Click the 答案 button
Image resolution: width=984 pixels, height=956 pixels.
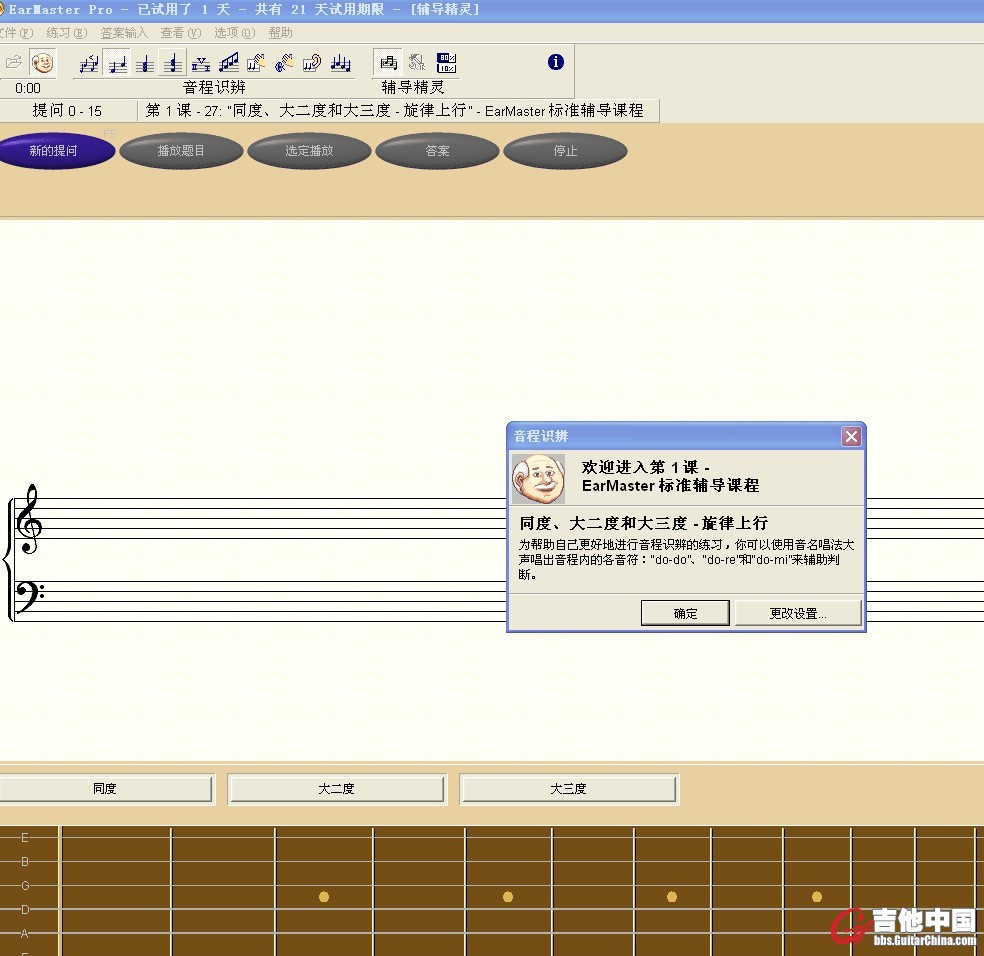pos(437,151)
